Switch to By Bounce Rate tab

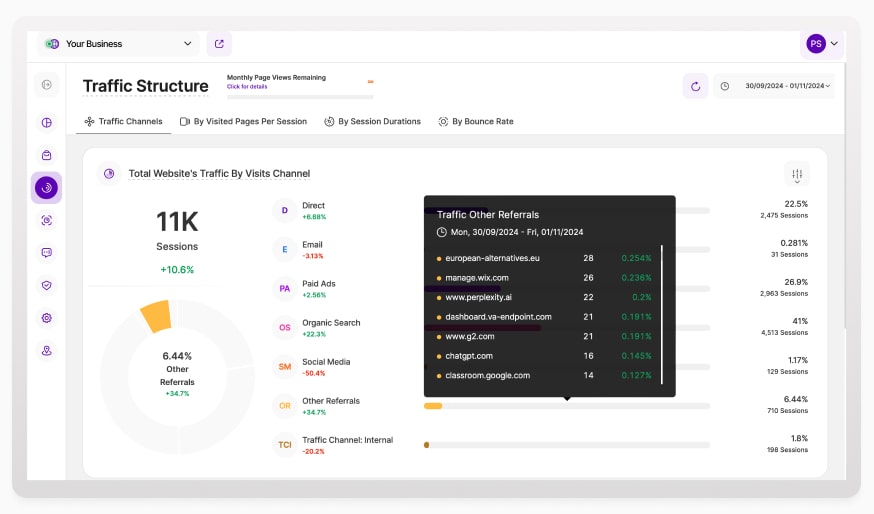click(x=476, y=121)
